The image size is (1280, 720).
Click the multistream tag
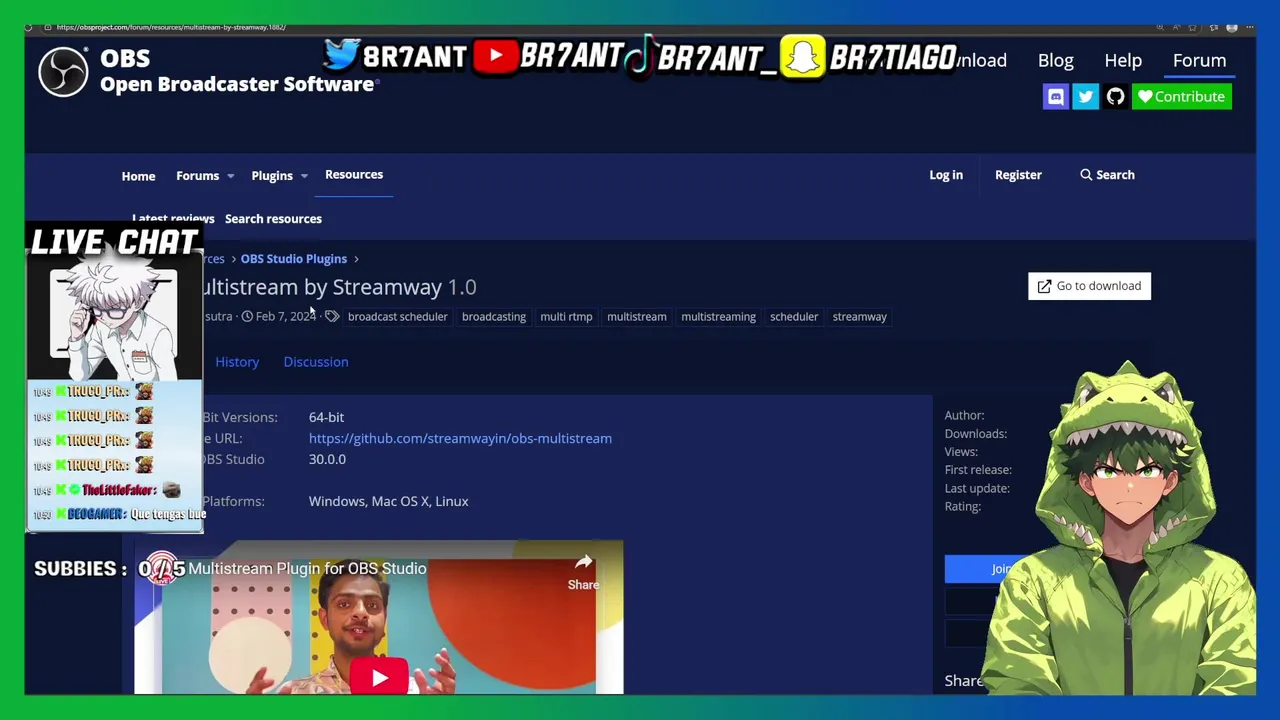pos(637,317)
